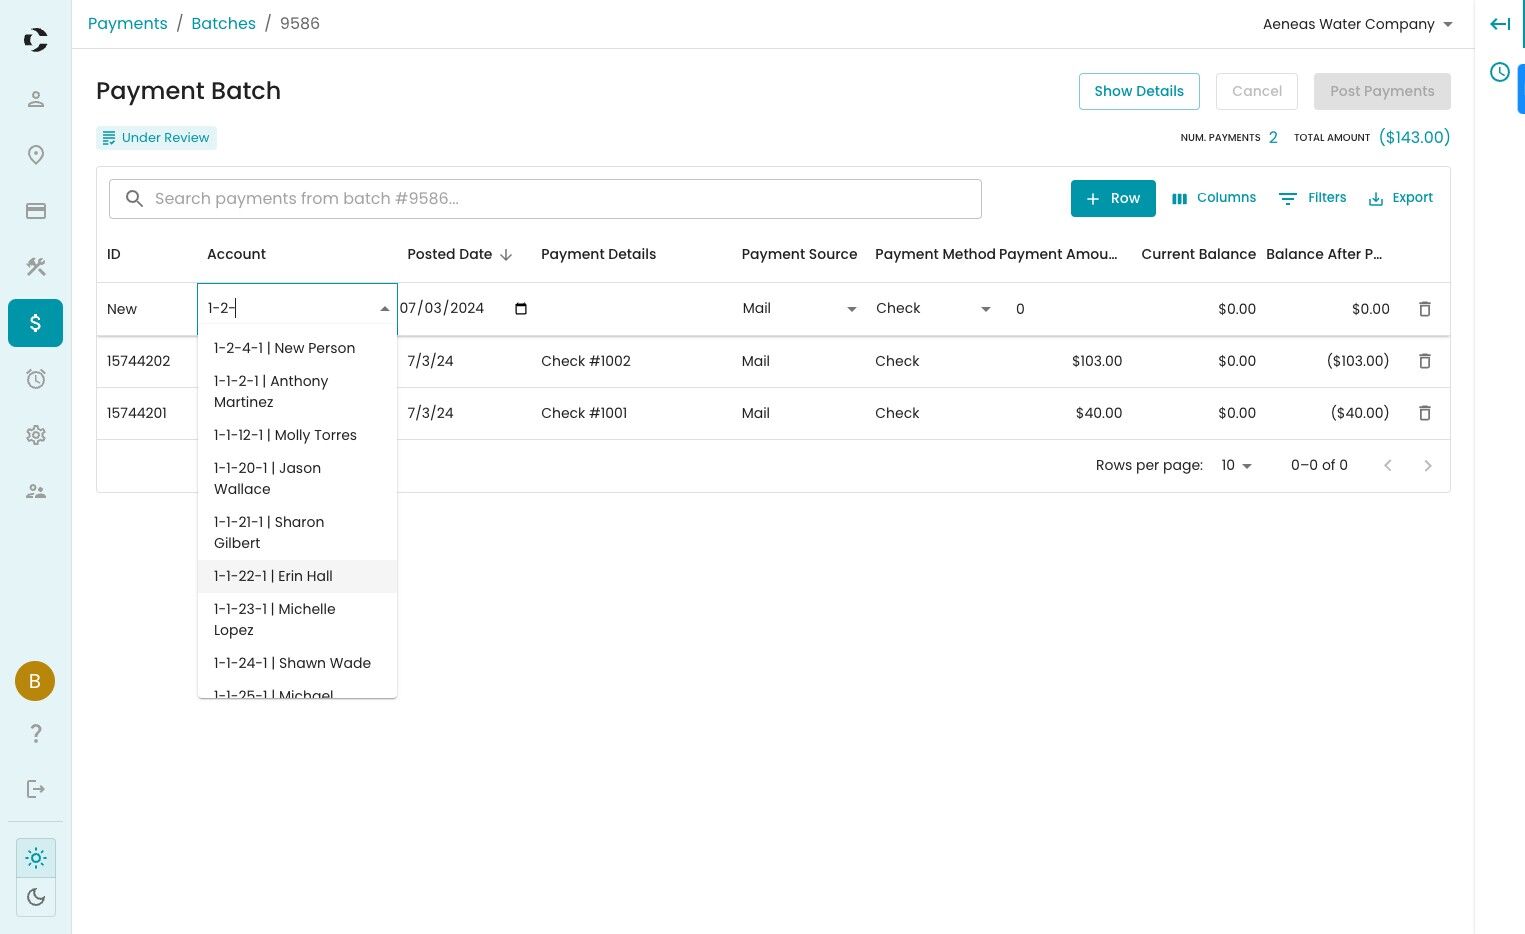Click the Current Balance column header
This screenshot has width=1525, height=934.
pos(1199,254)
